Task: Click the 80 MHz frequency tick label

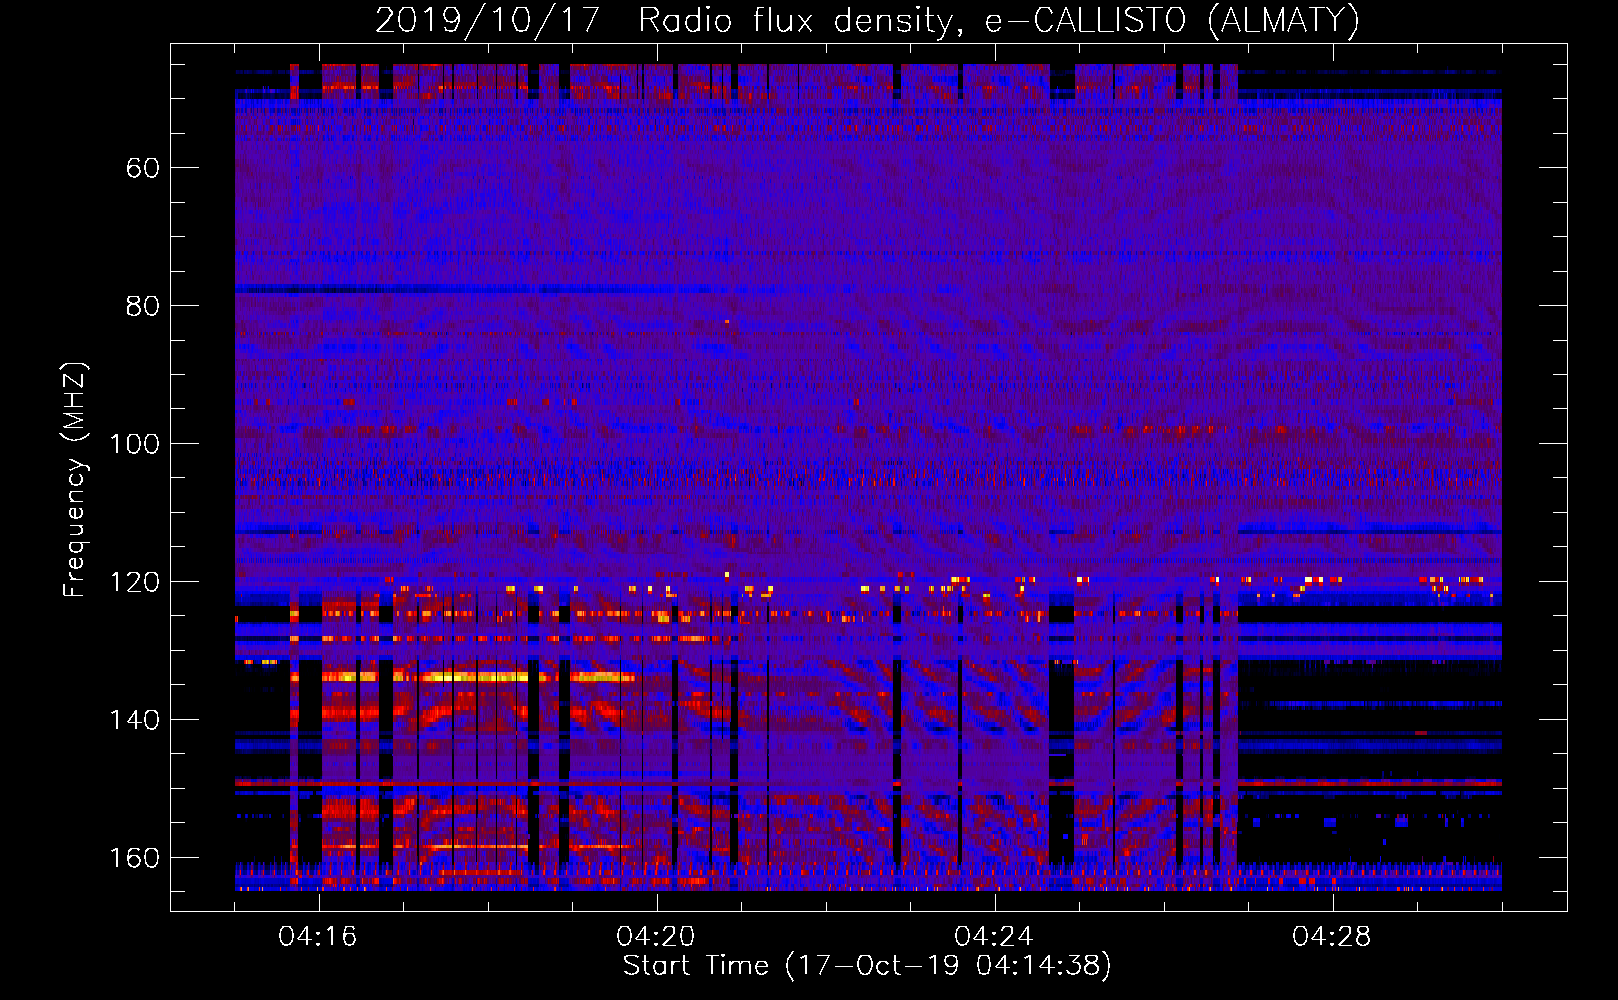Action: [143, 306]
